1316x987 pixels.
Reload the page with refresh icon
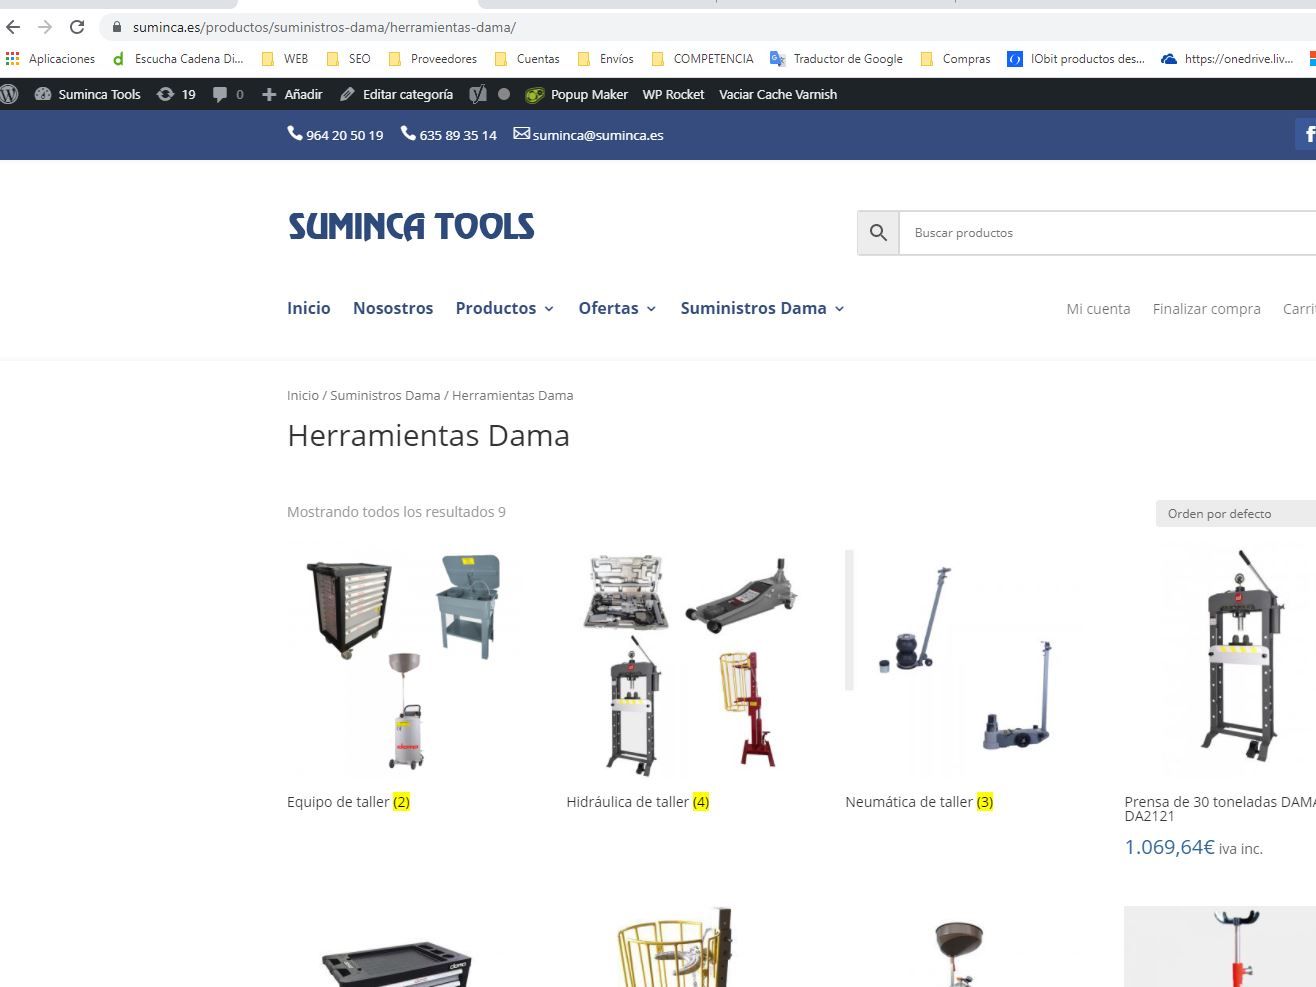(77, 27)
